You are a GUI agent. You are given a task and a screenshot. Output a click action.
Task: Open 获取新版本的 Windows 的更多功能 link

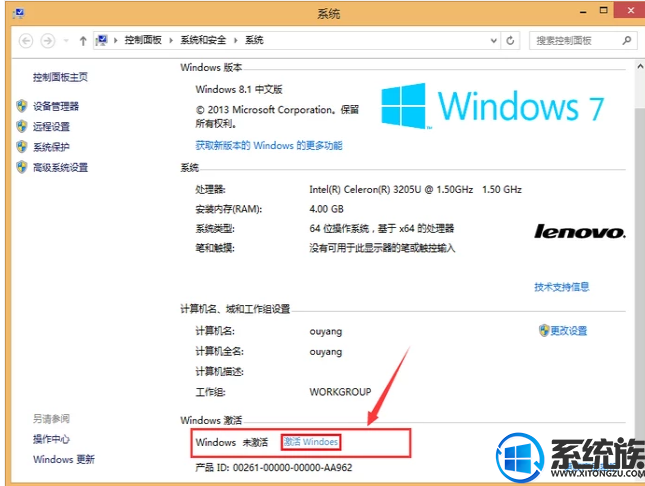(x=269, y=145)
